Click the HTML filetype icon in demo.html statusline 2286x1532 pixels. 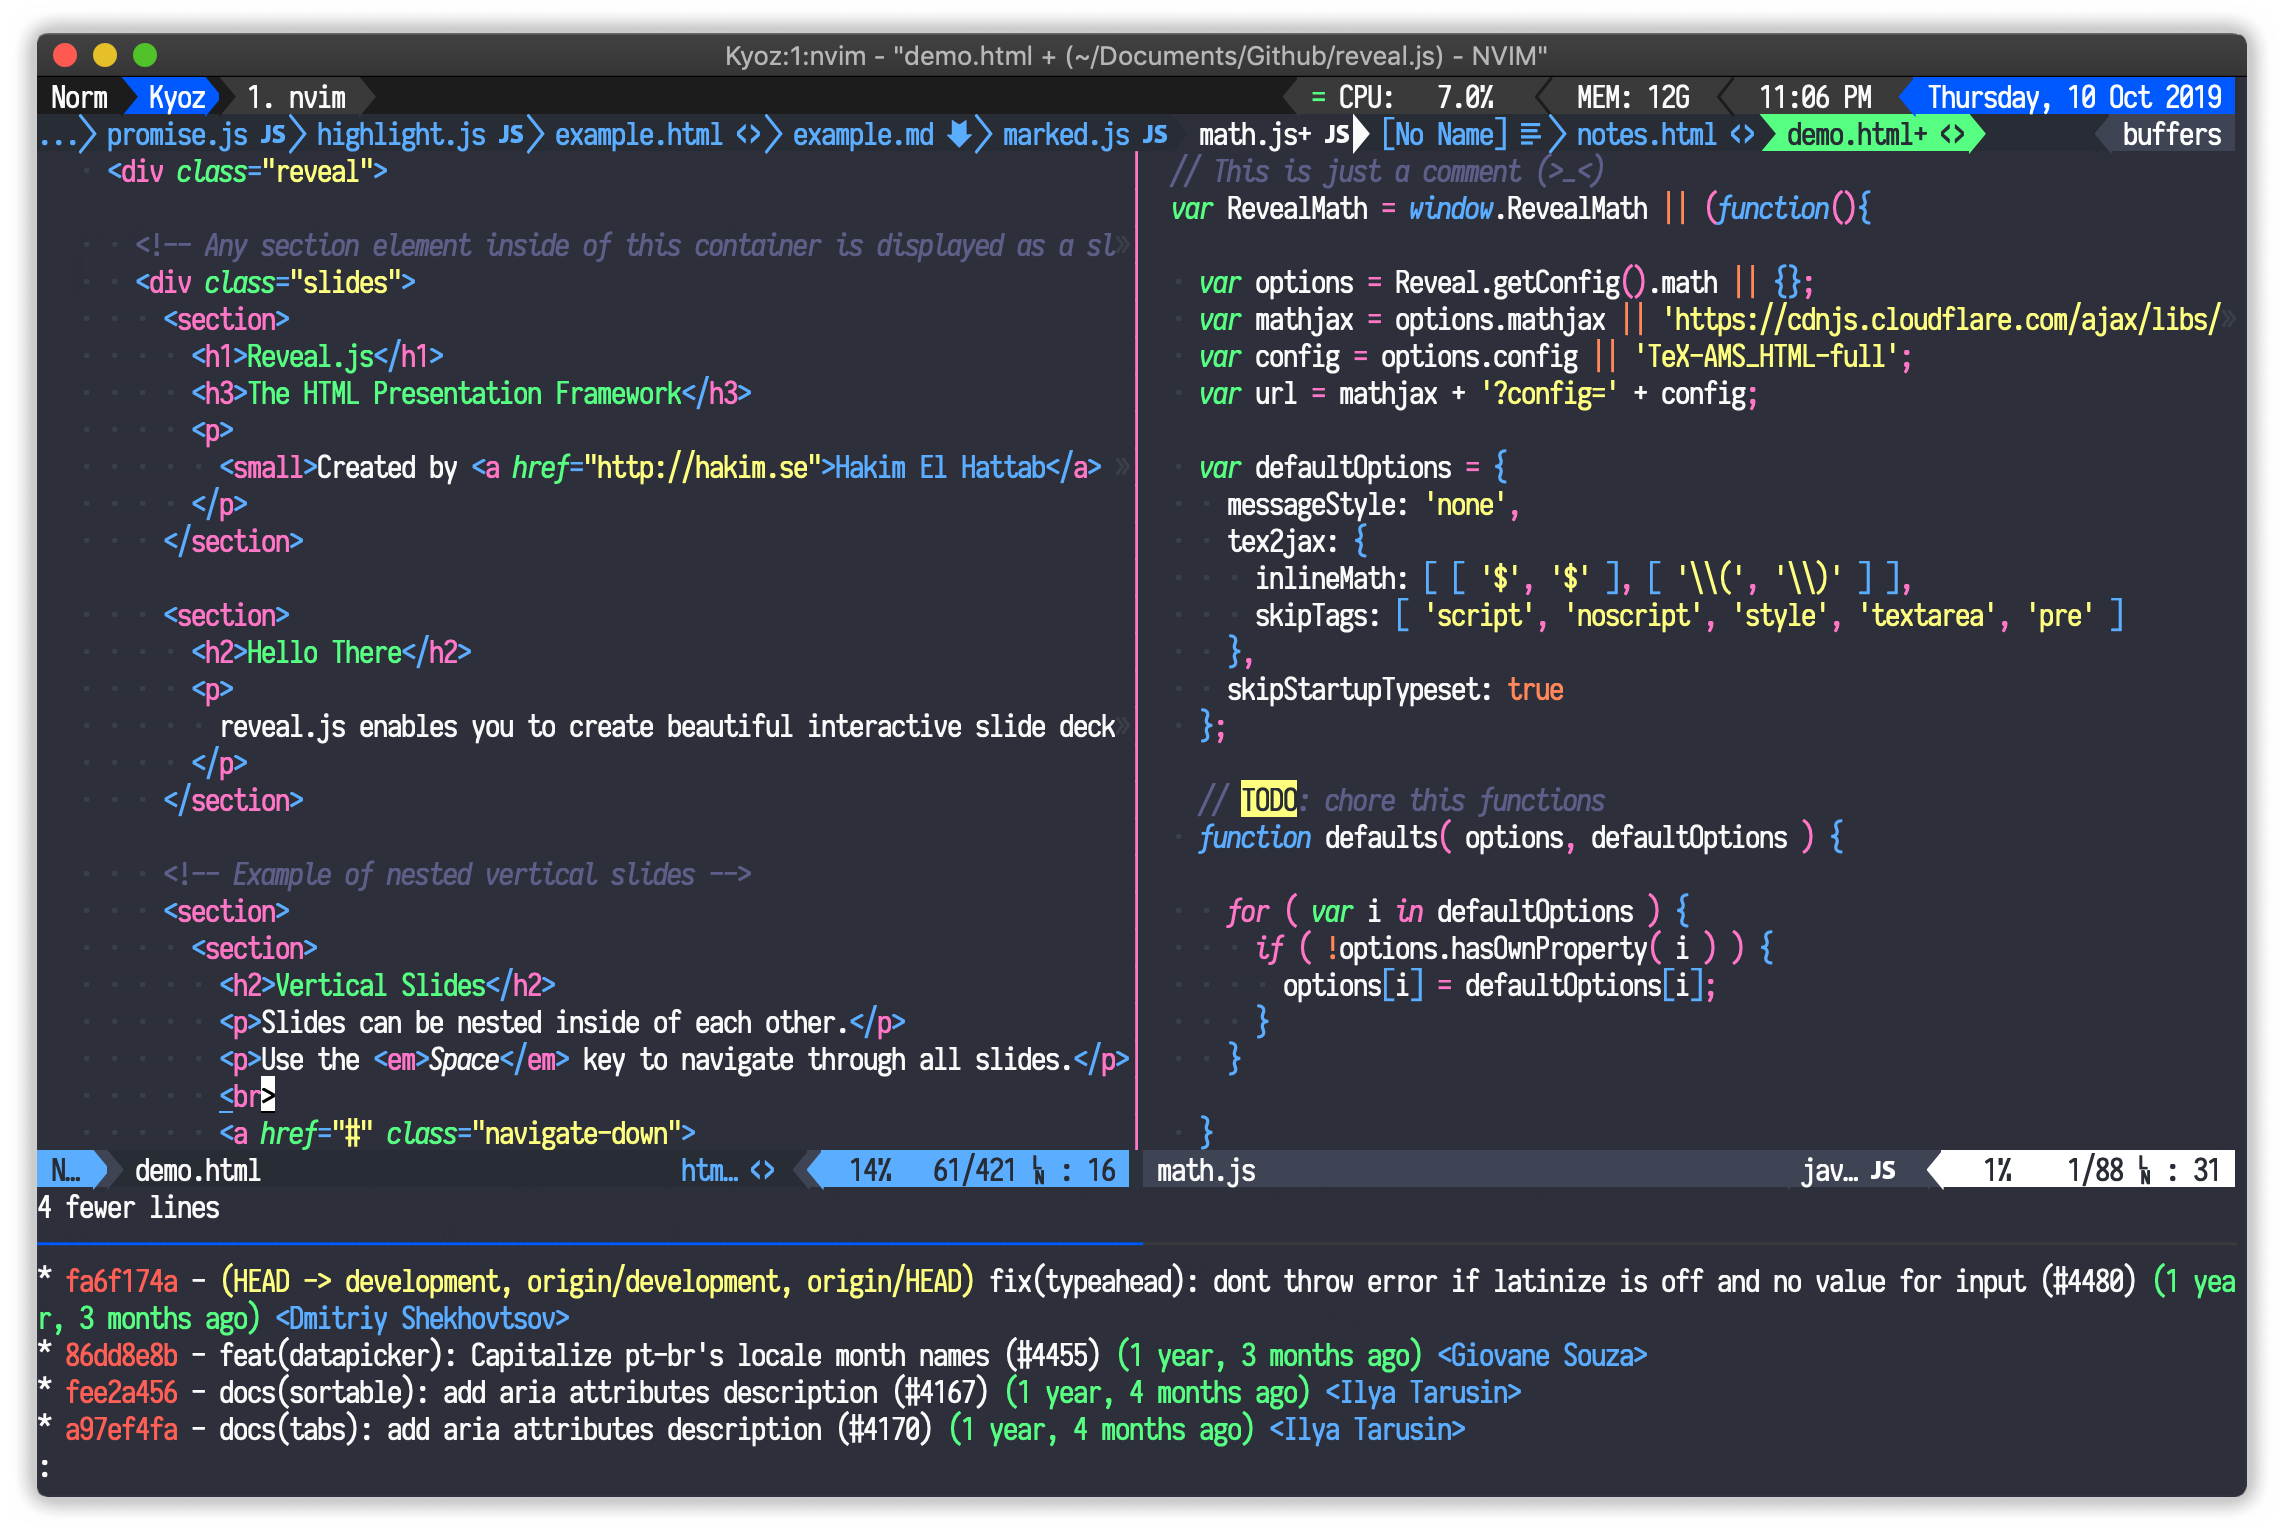point(762,1171)
